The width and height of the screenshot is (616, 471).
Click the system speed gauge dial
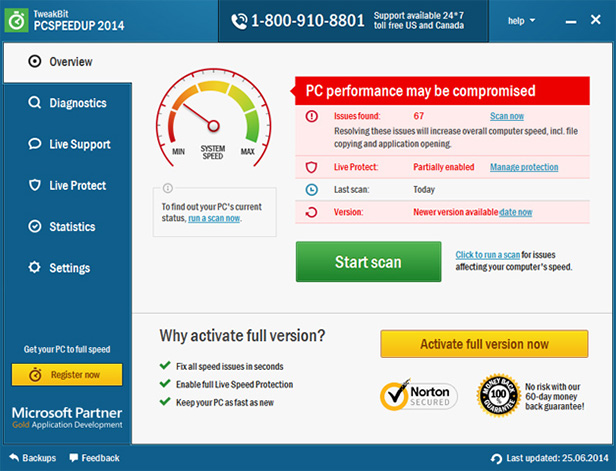coord(214,118)
